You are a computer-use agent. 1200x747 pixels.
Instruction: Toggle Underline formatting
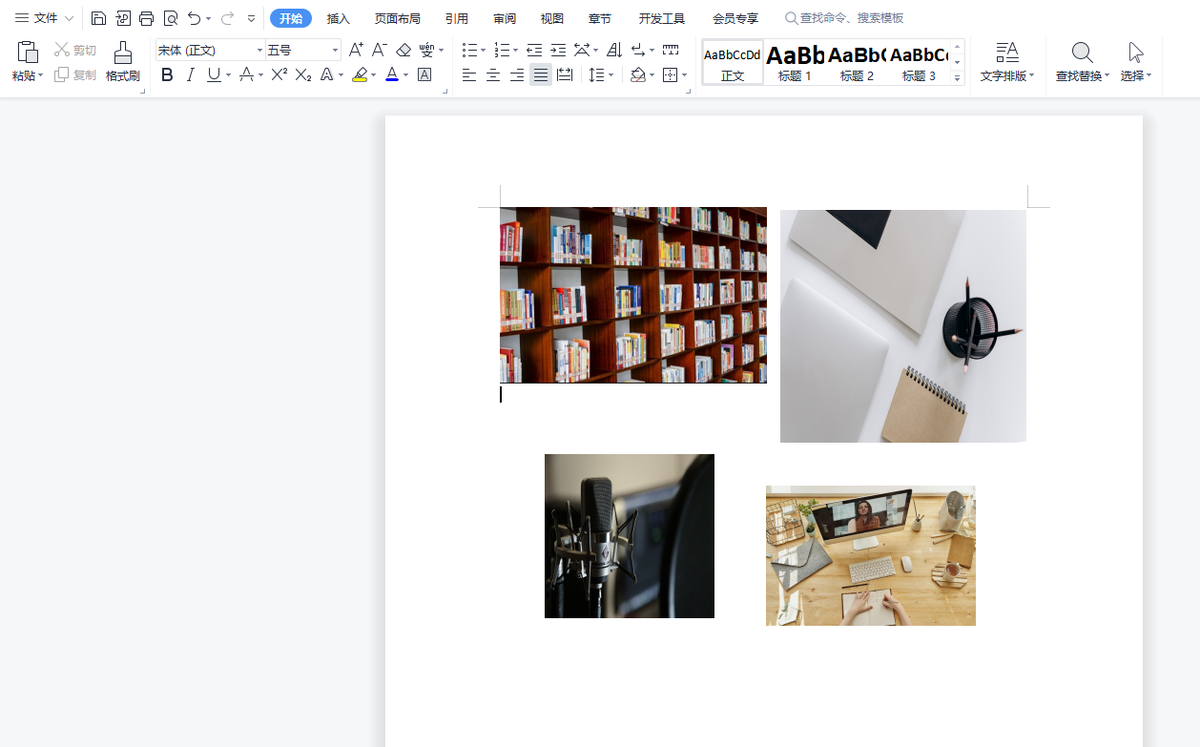(214, 75)
